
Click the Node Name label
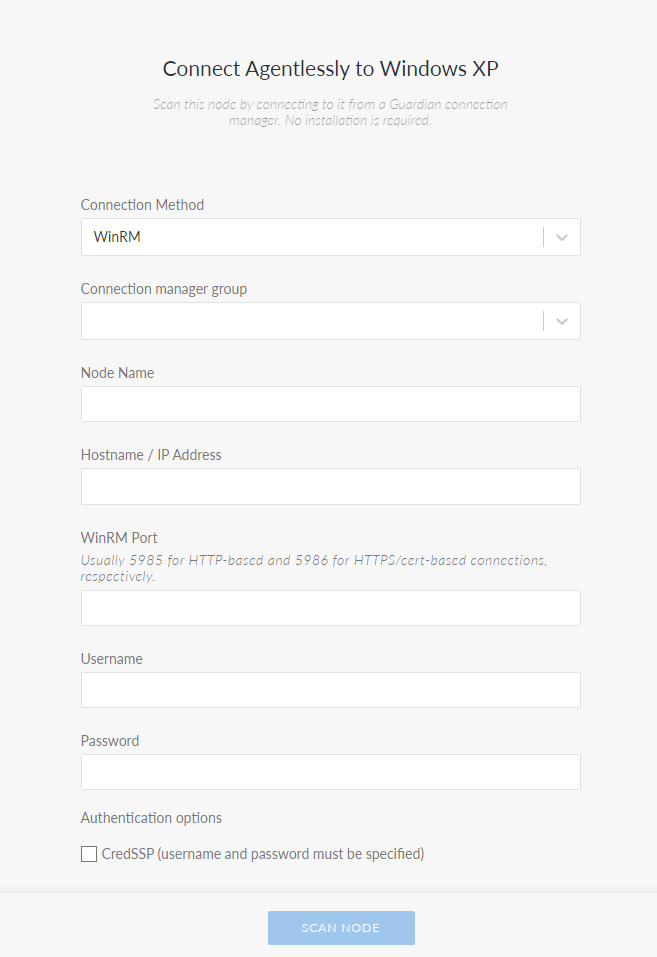click(117, 373)
